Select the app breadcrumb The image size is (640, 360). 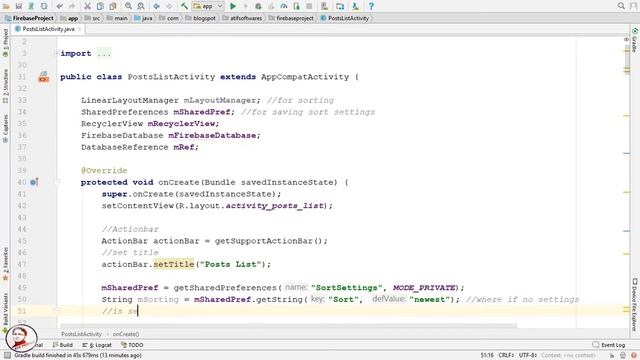pos(69,18)
